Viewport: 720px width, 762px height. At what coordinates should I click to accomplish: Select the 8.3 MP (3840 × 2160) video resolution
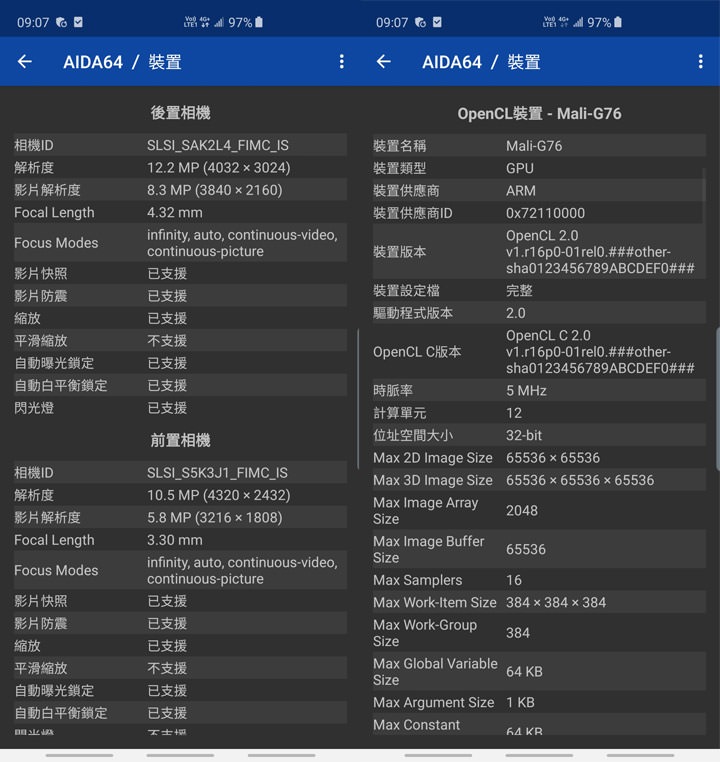[x=215, y=190]
